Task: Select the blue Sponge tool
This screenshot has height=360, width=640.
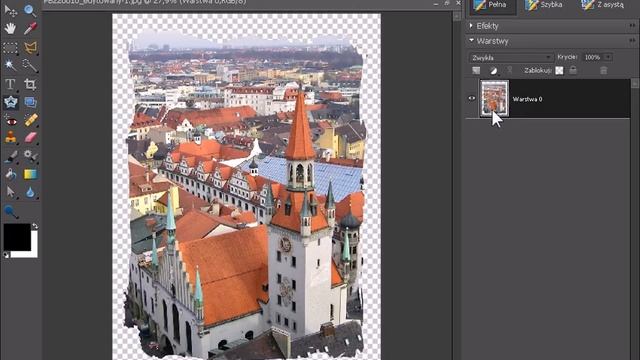Action: [11, 211]
